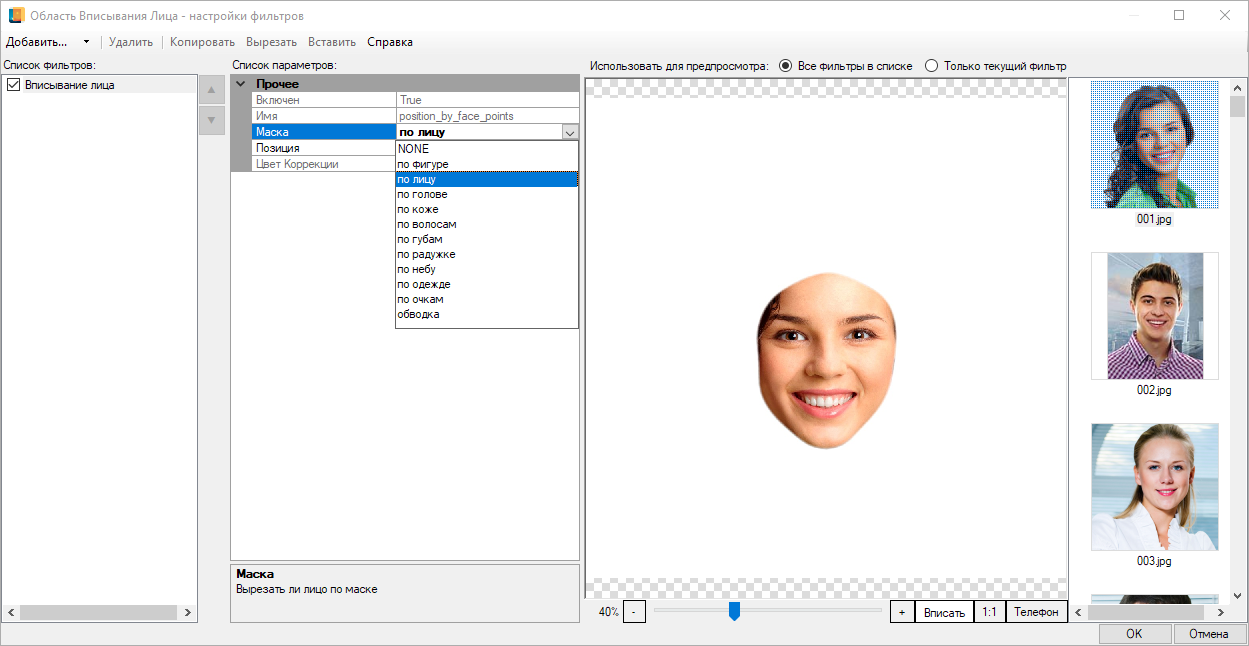
Task: Click the 001.jpg file name label
Action: (1154, 219)
